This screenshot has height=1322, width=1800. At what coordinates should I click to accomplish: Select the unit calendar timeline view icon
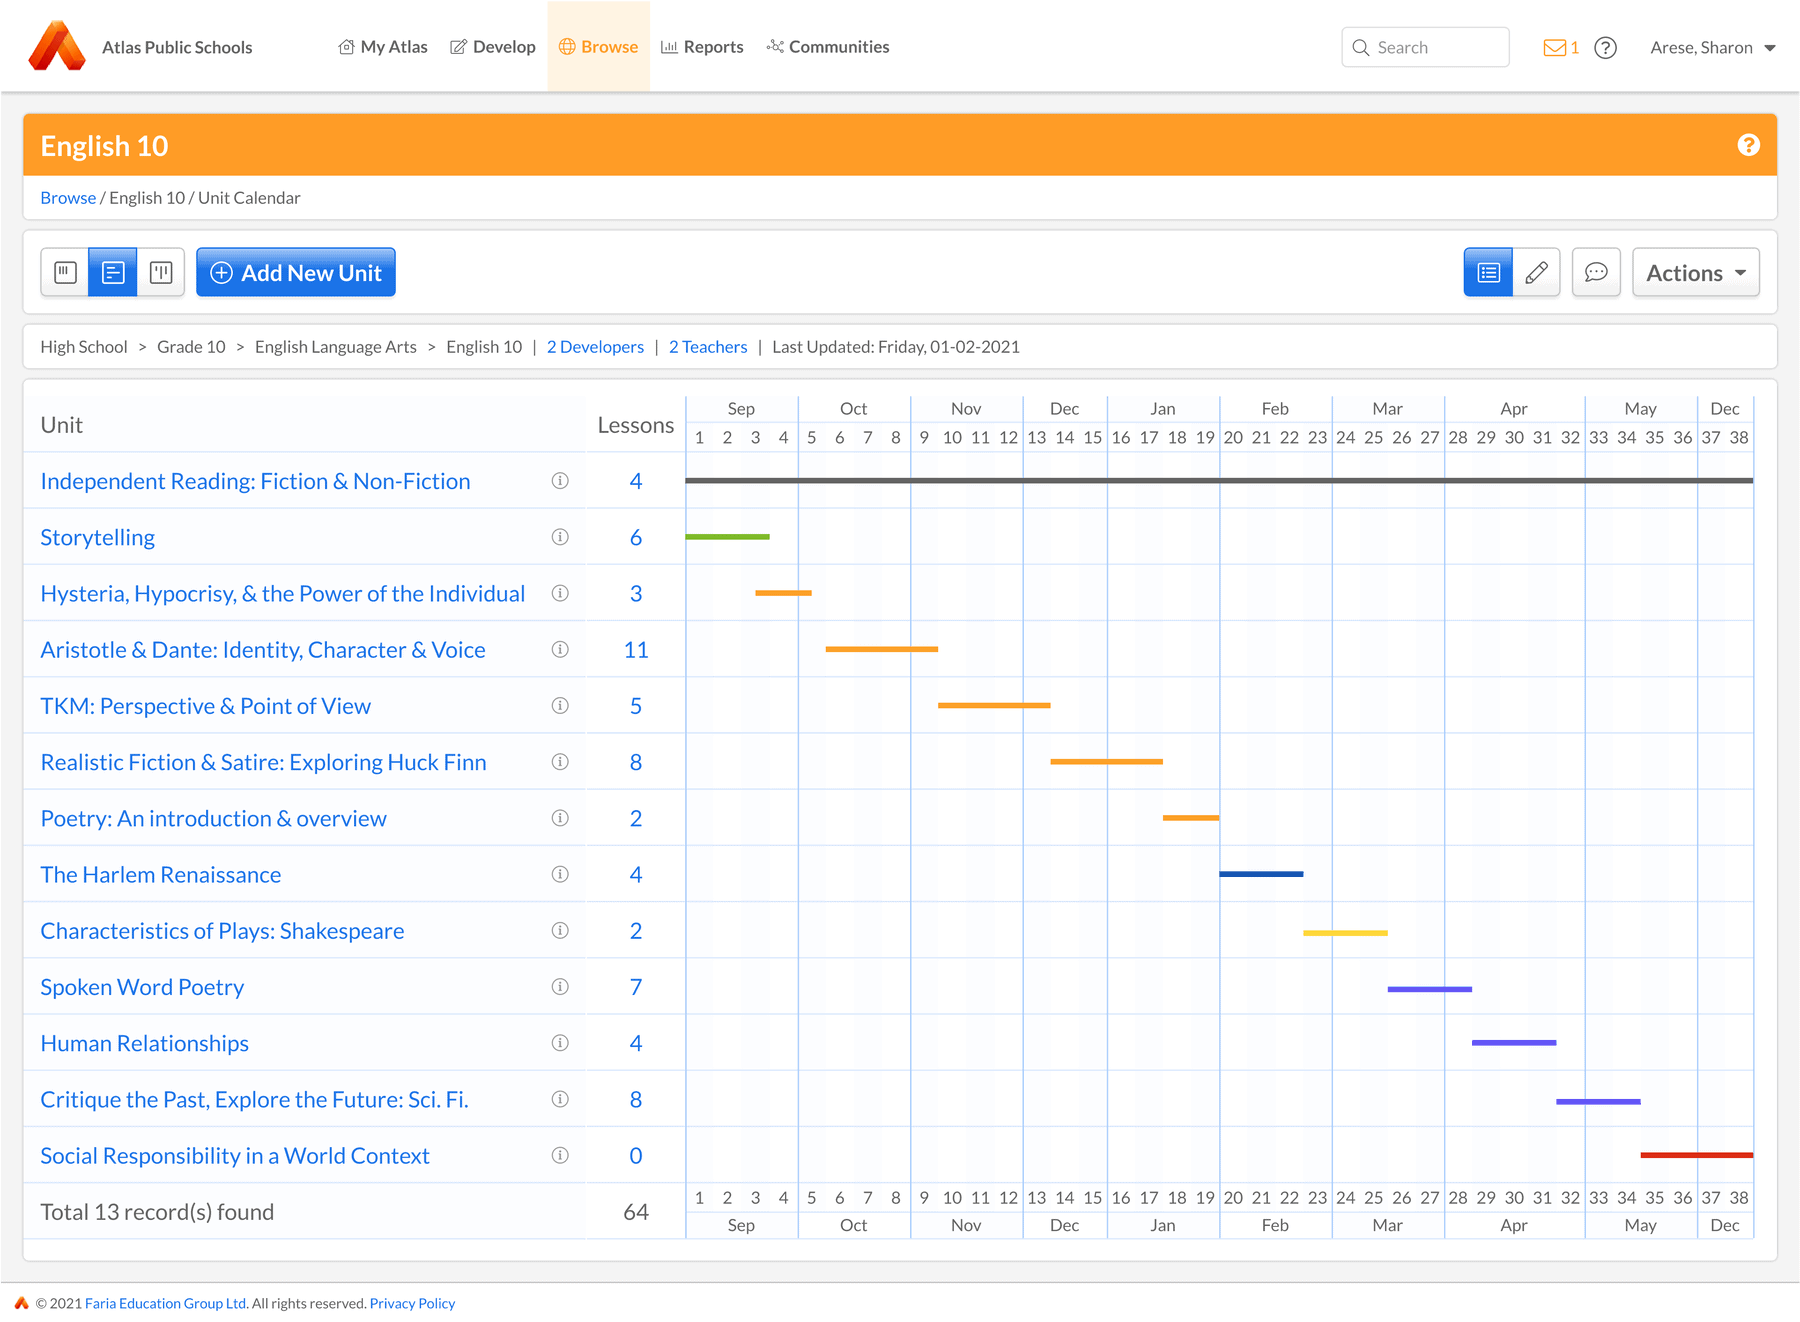113,272
